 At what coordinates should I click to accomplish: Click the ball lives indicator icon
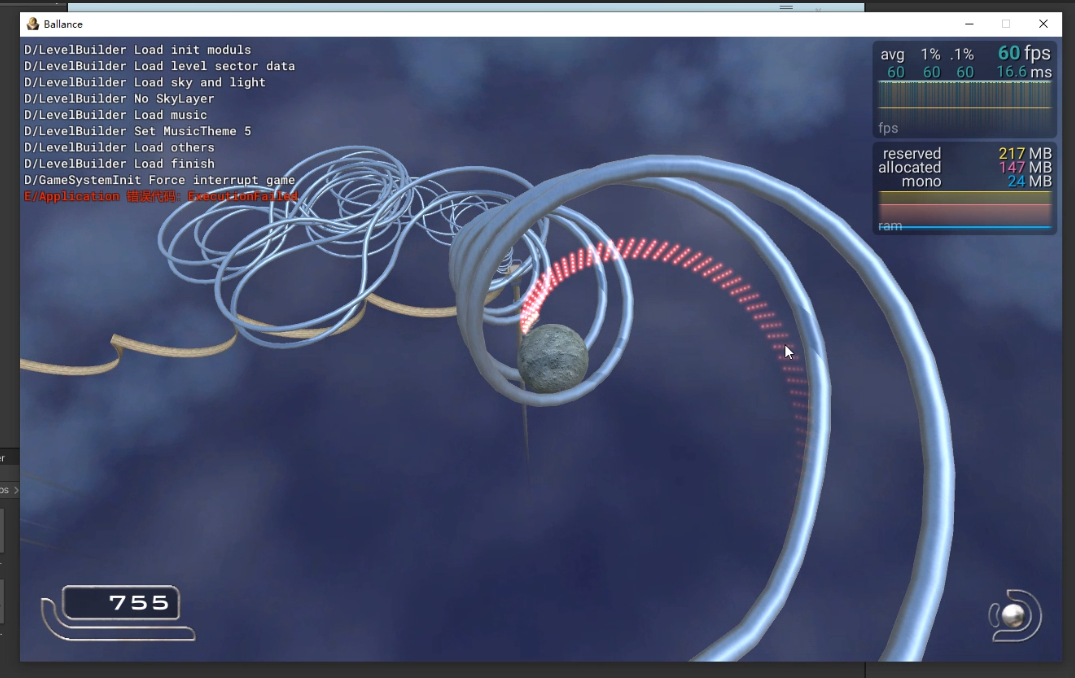pyautogui.click(x=1015, y=616)
